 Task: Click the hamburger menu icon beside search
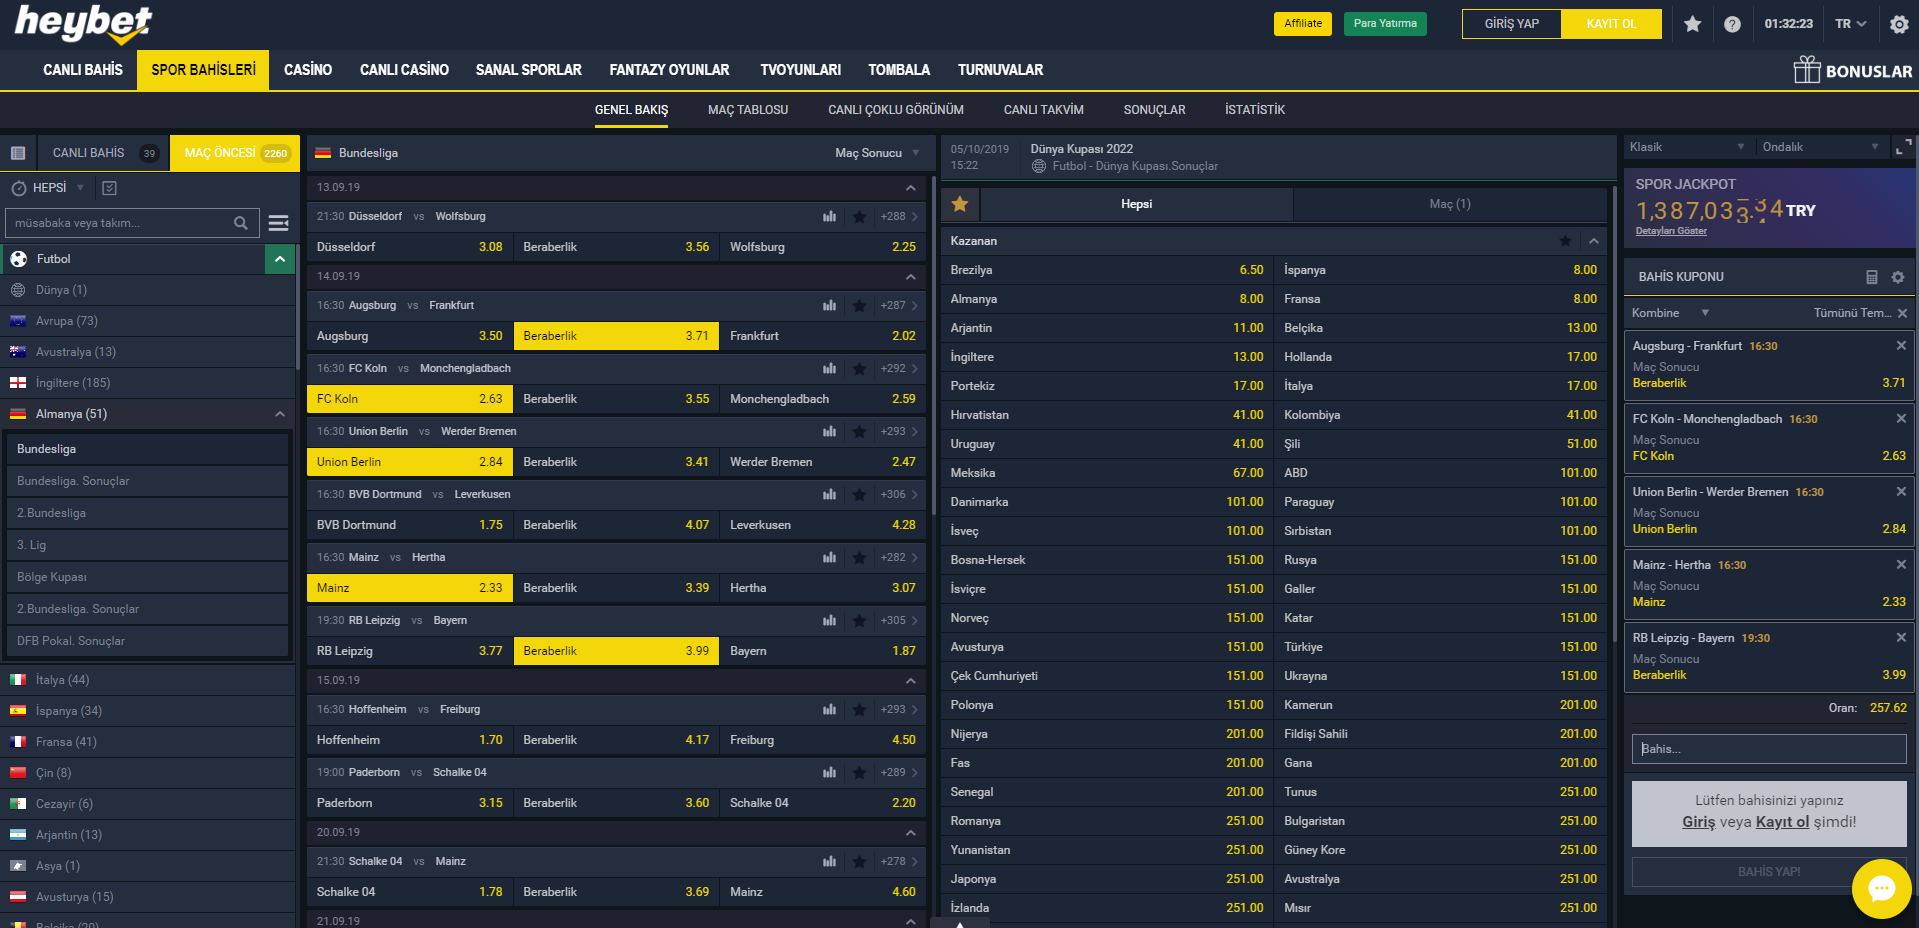(279, 223)
